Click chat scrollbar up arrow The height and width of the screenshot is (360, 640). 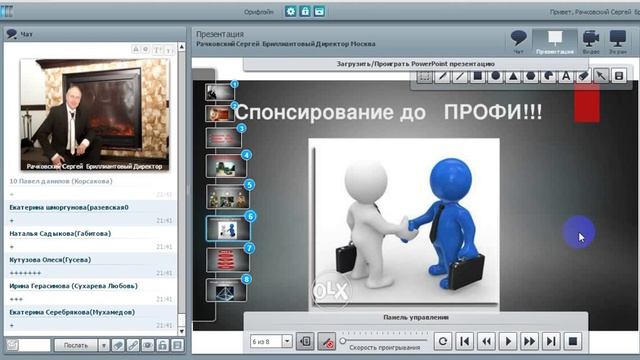182,47
